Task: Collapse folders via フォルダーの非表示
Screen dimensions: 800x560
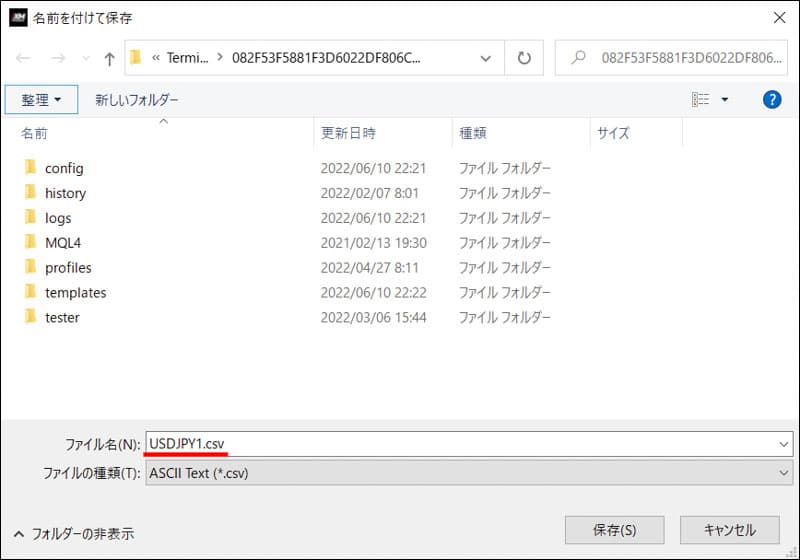Action: (73, 534)
